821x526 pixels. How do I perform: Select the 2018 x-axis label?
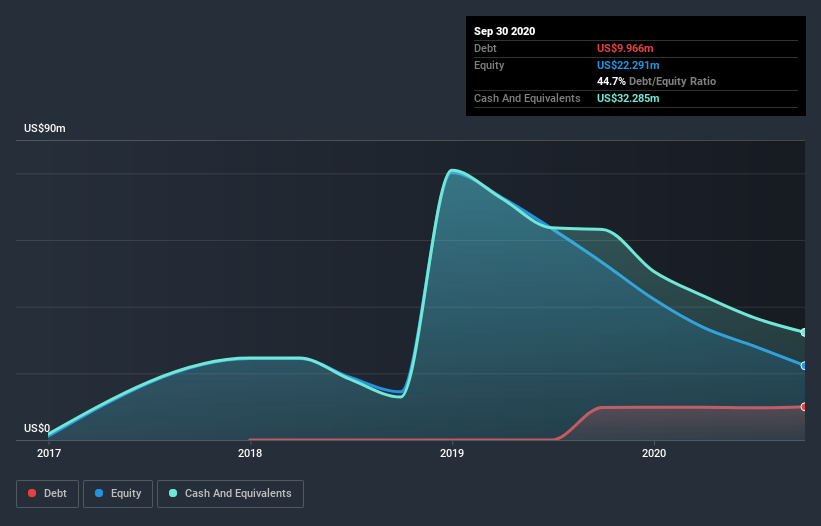250,453
